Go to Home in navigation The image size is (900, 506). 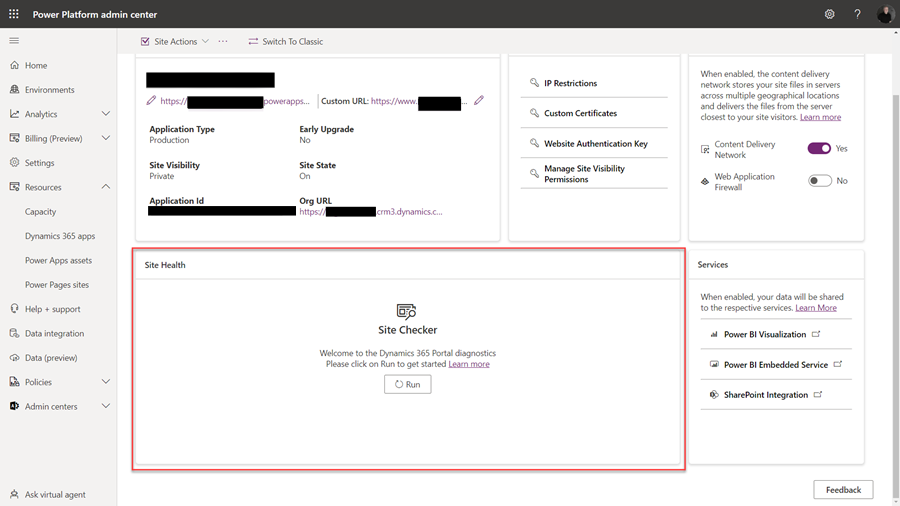[x=36, y=65]
